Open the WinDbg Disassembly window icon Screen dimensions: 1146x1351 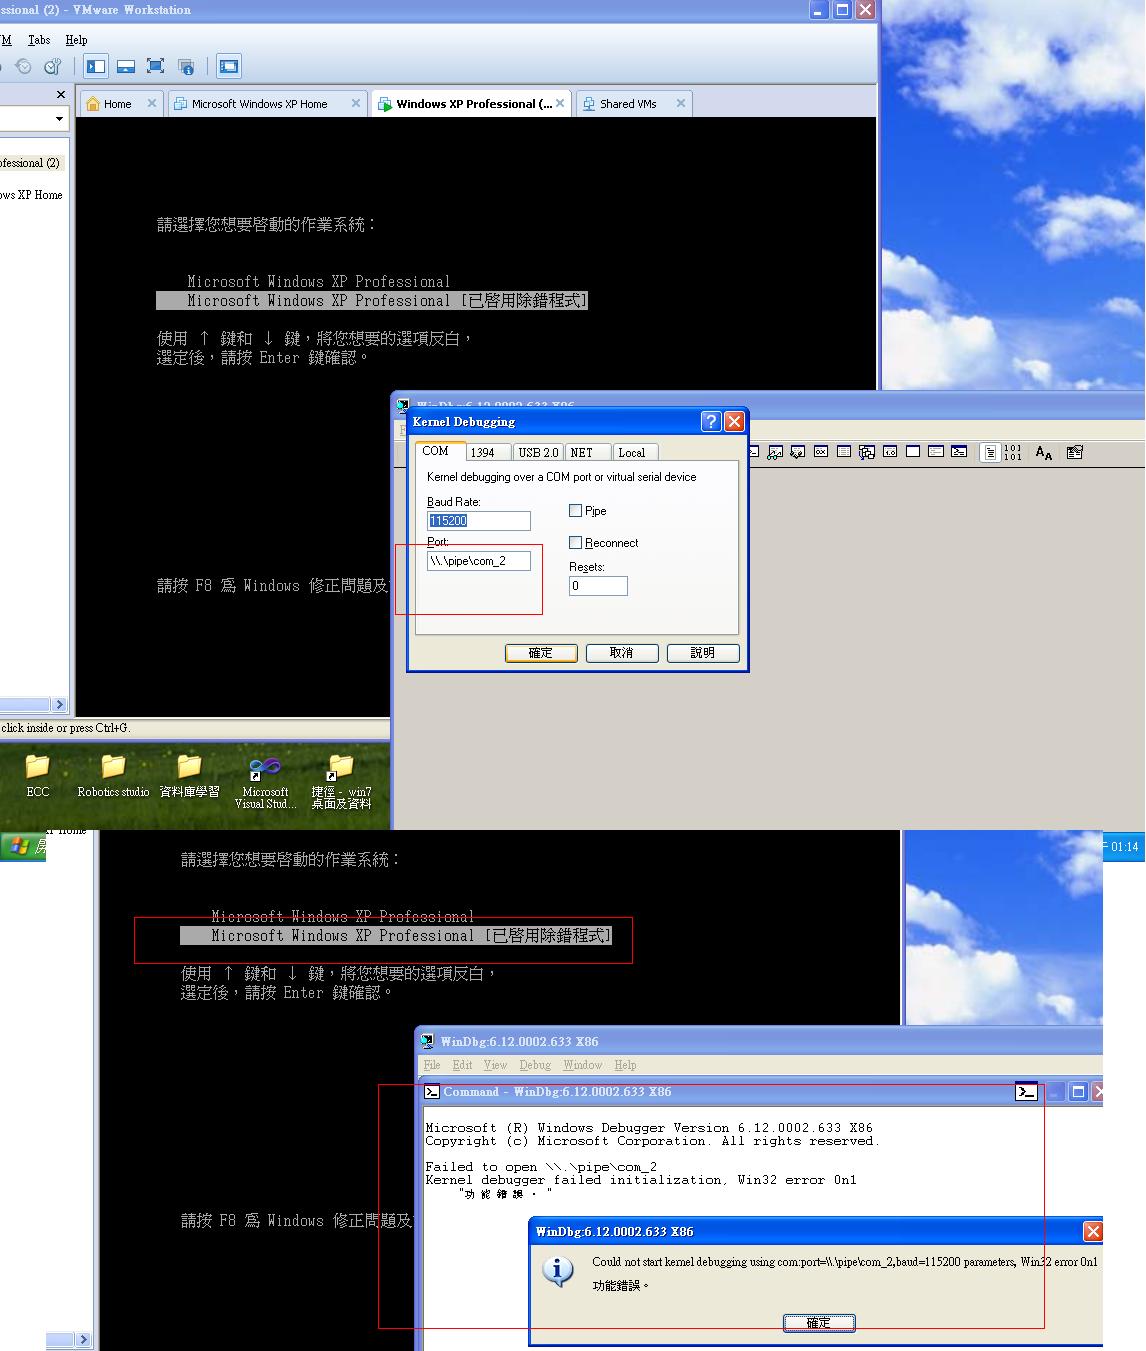tap(890, 452)
